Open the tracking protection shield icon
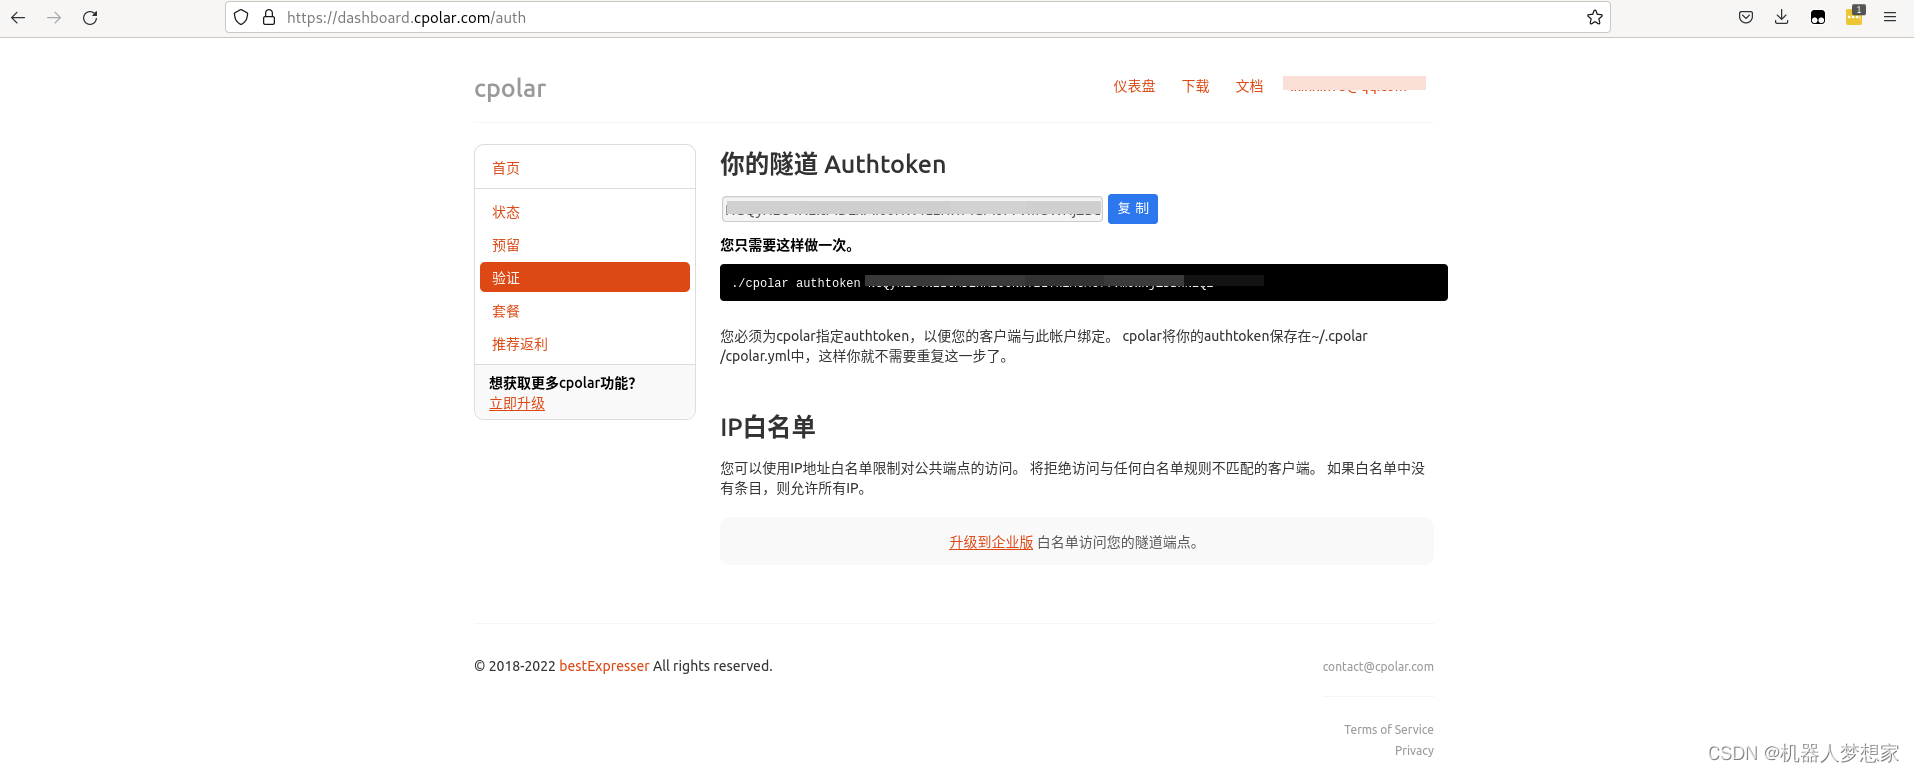This screenshot has width=1914, height=773. coord(241,17)
